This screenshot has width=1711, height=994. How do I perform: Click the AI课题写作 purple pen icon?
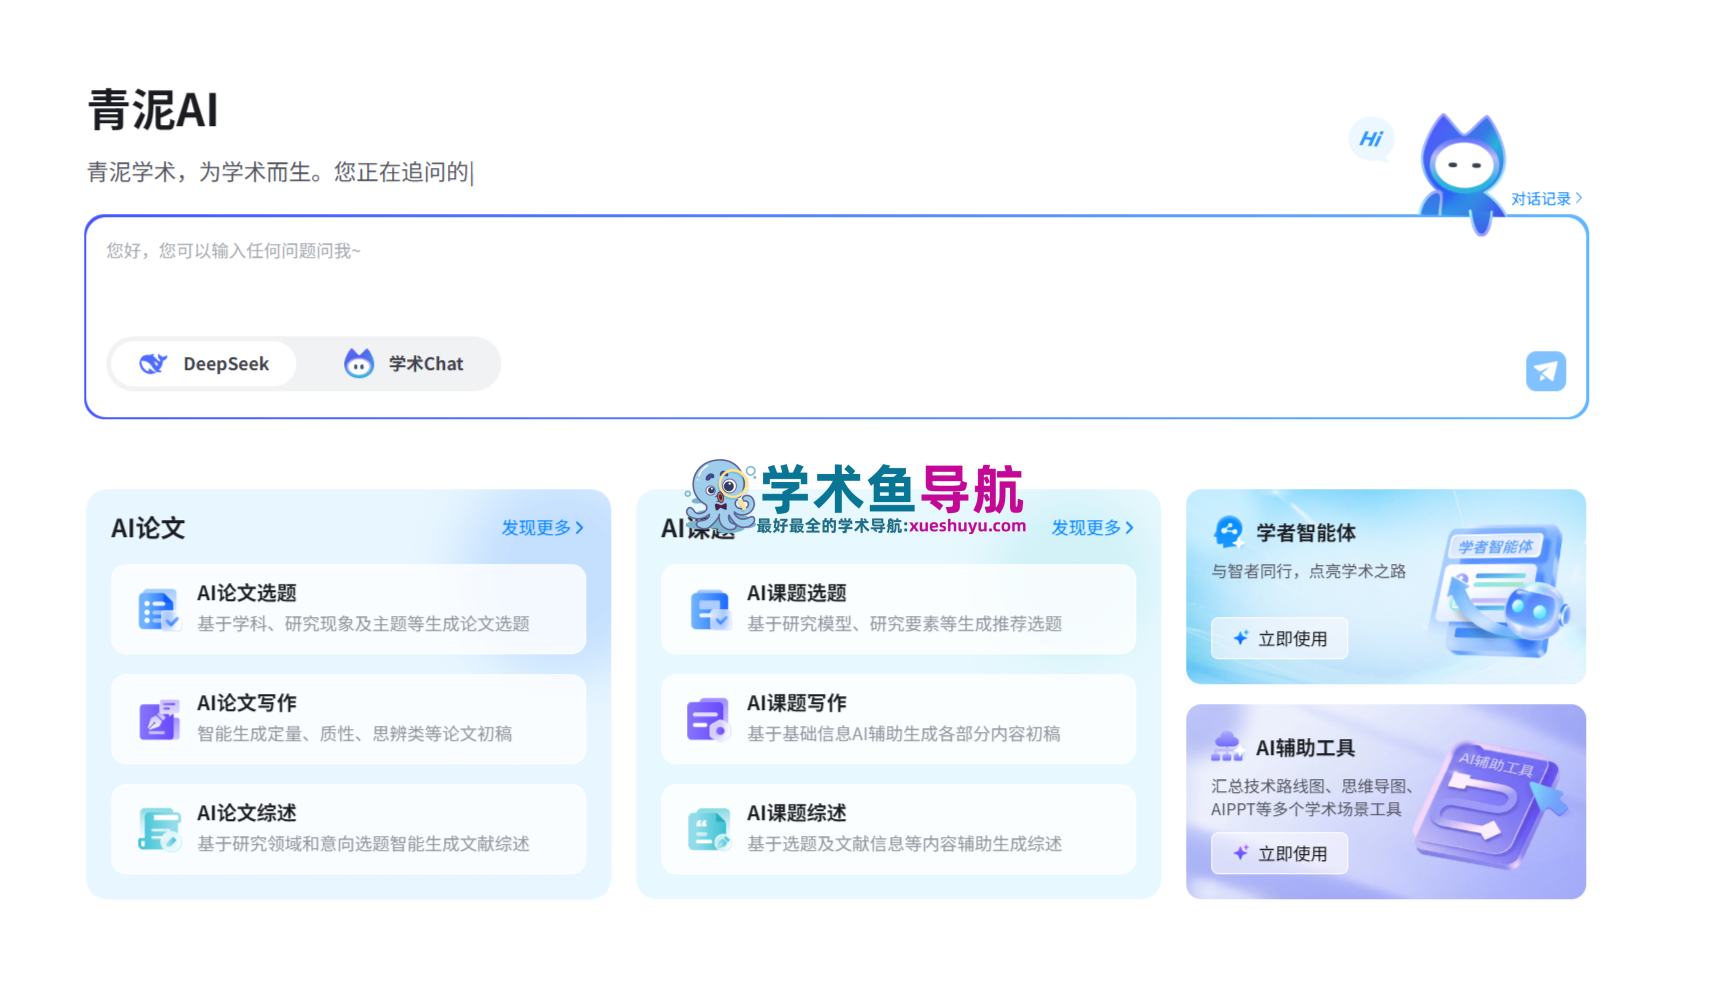708,718
